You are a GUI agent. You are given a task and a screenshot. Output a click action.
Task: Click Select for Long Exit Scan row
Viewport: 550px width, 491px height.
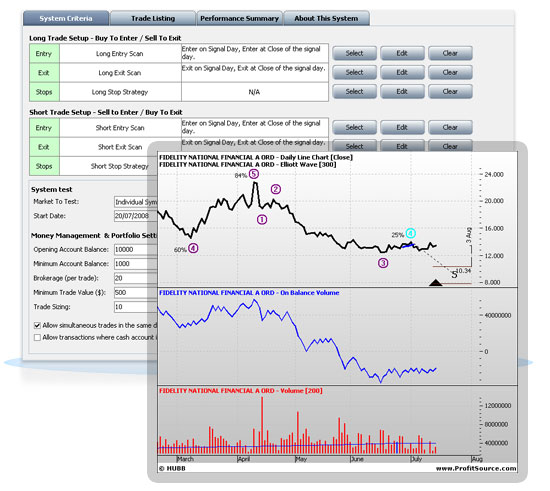354,72
